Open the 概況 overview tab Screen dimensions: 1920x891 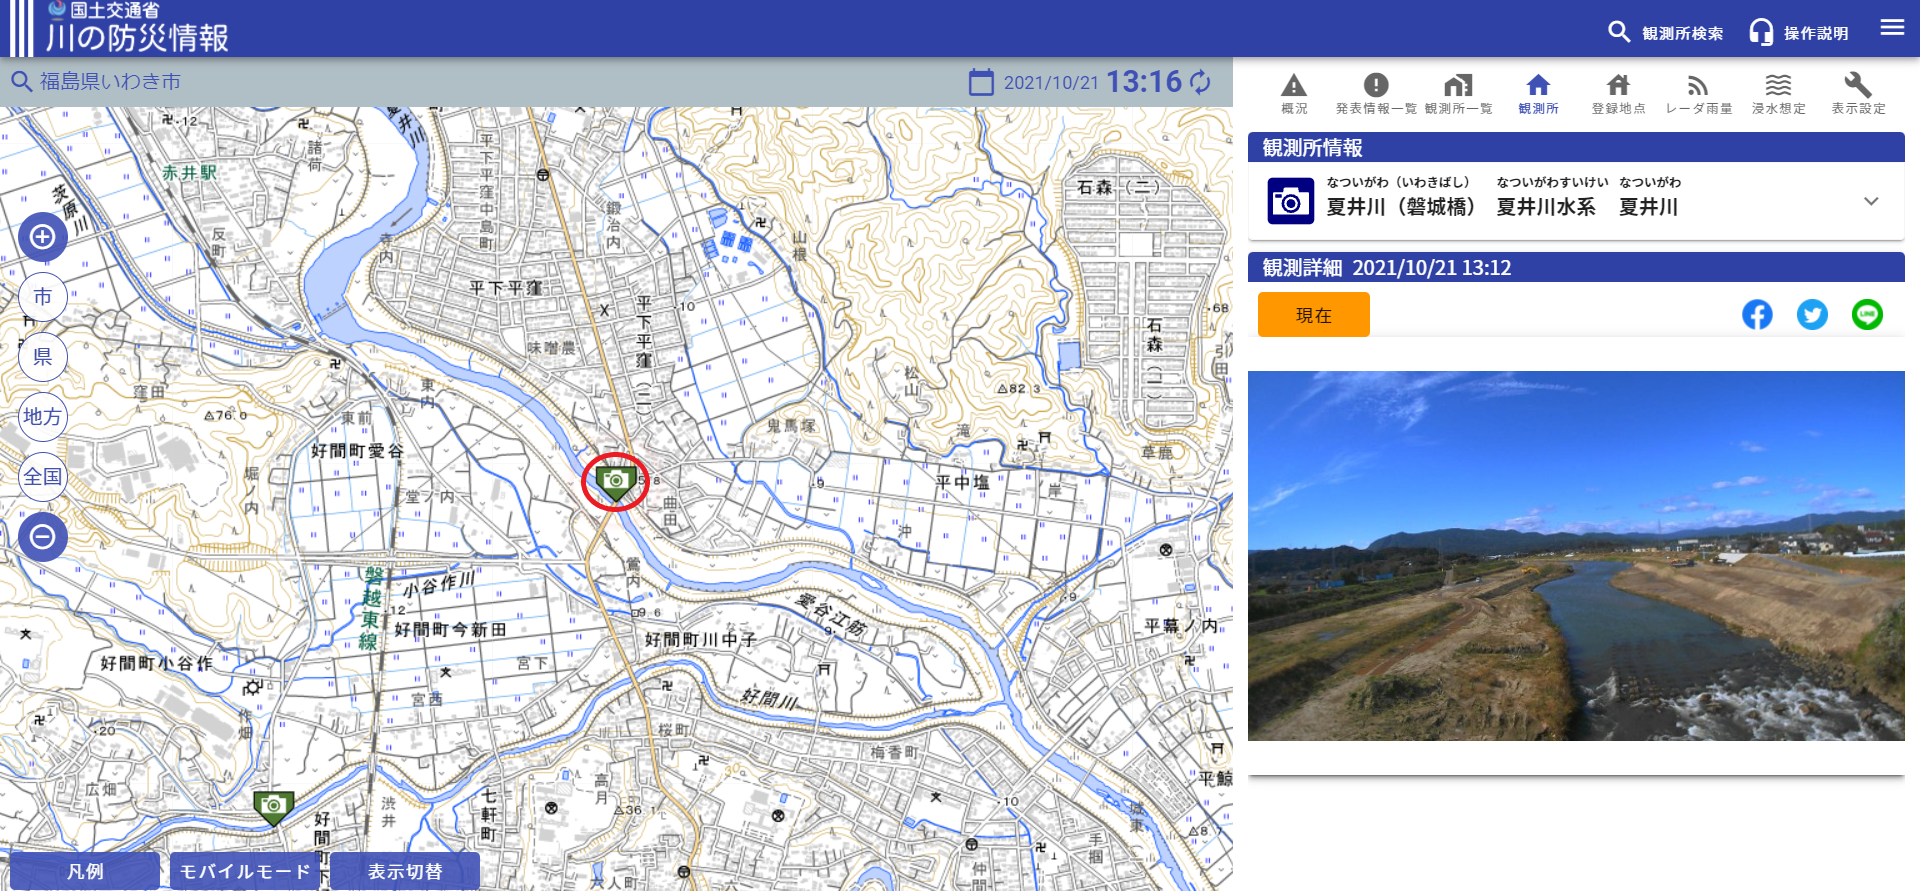(x=1294, y=94)
